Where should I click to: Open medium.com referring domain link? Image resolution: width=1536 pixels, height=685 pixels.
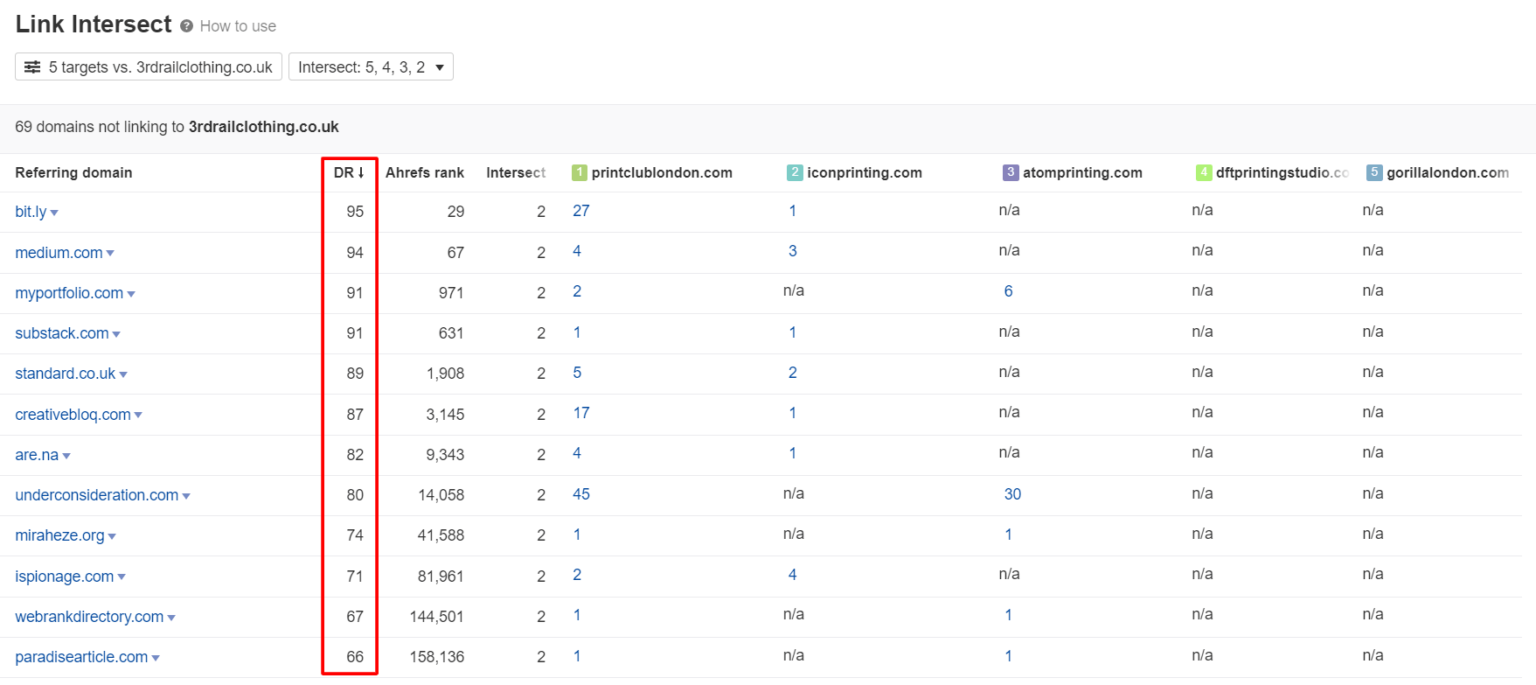pyautogui.click(x=58, y=253)
